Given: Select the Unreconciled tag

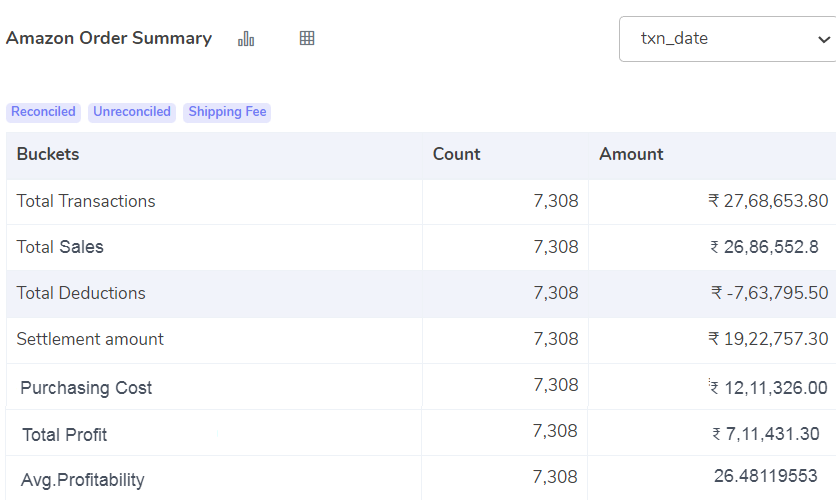Looking at the screenshot, I should 132,112.
